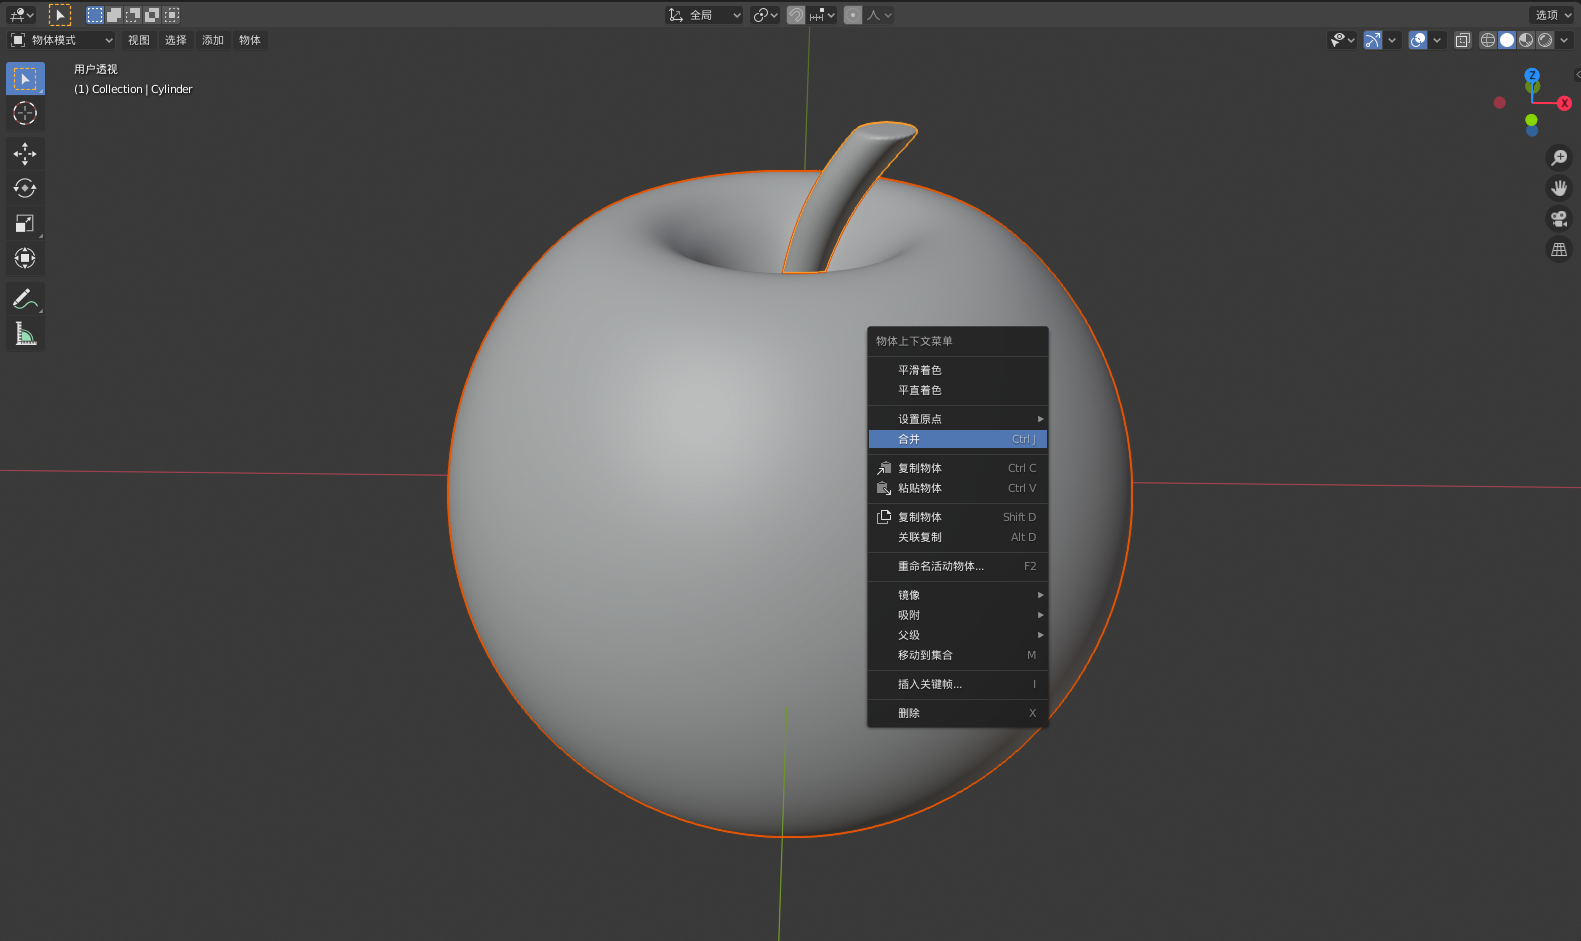Viewport: 1581px width, 941px height.
Task: Choose 粘贴物体 in context menu
Action: (958, 488)
